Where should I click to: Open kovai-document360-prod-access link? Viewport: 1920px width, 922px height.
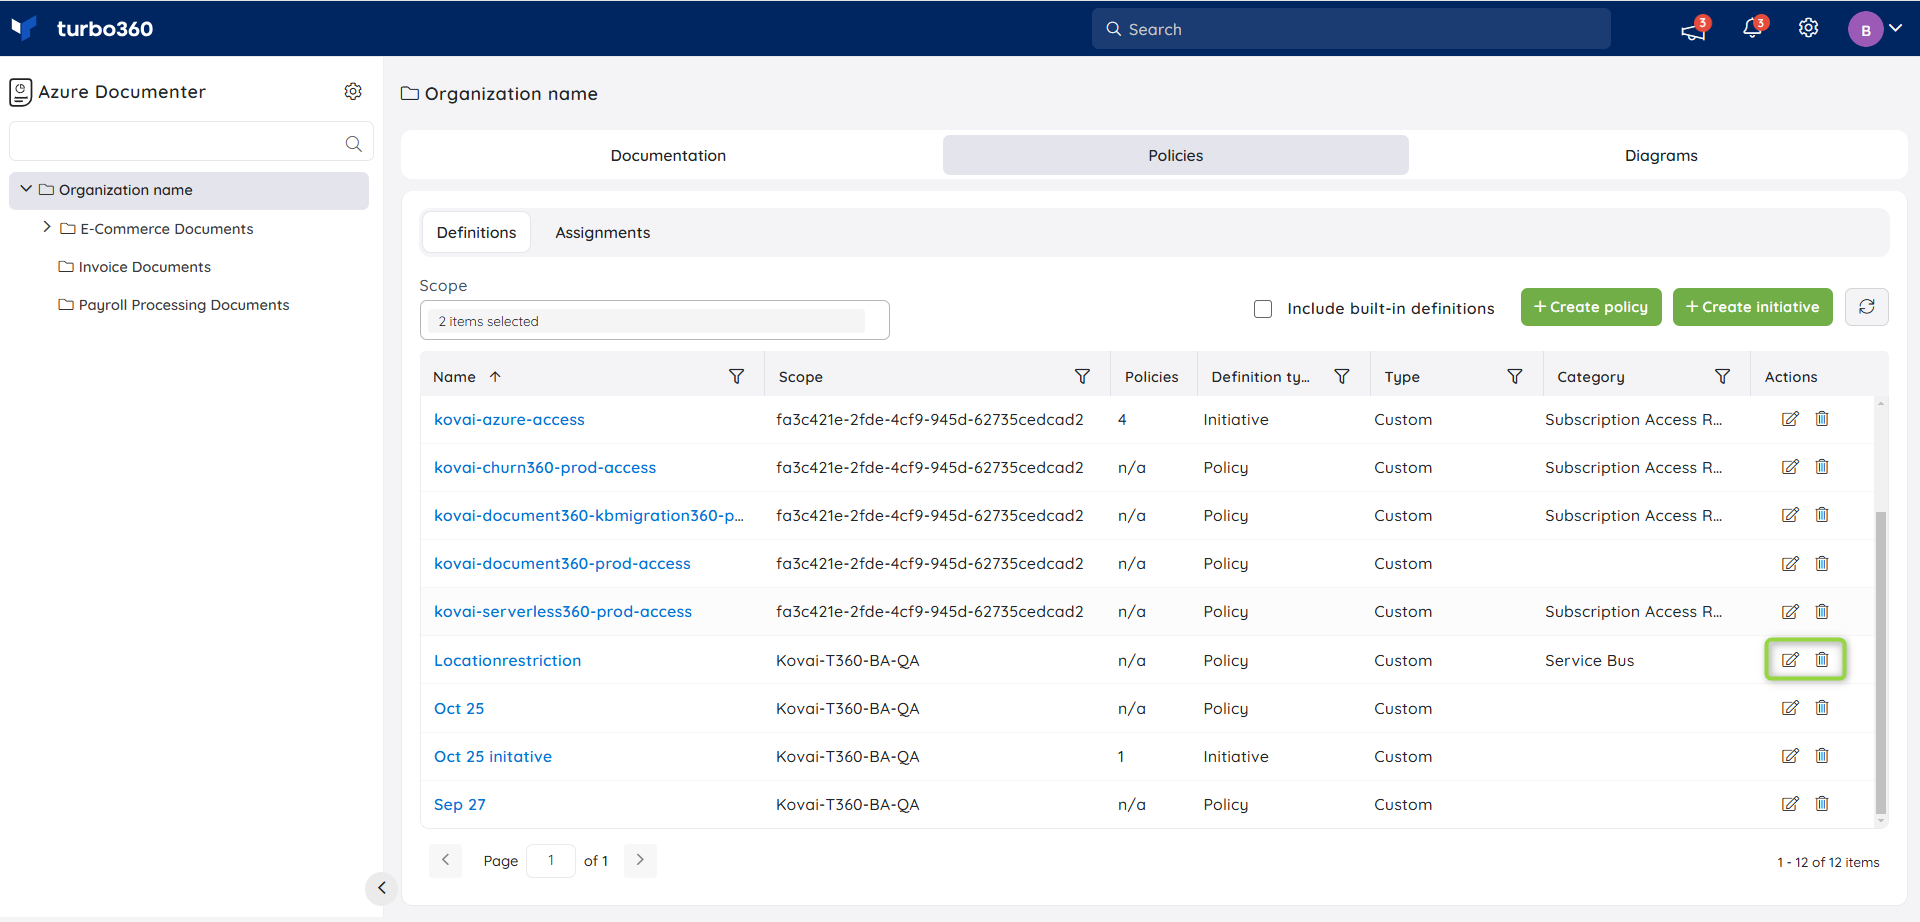562,564
